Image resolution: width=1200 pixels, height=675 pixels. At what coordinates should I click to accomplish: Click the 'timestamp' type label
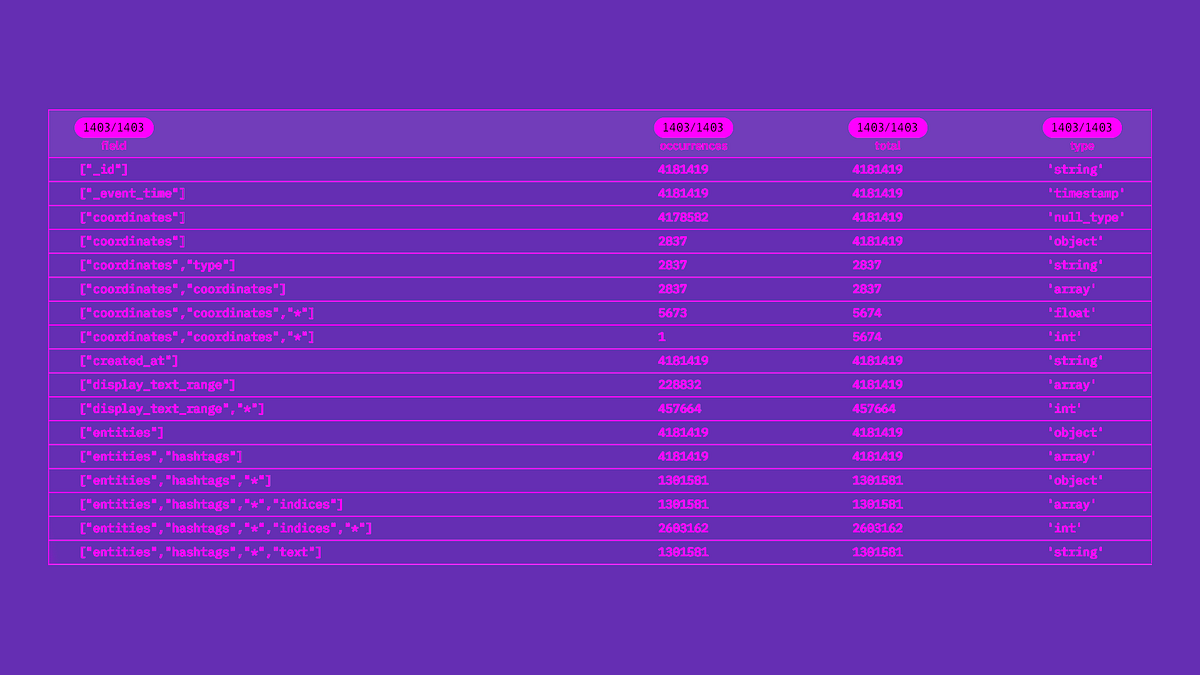click(1084, 193)
